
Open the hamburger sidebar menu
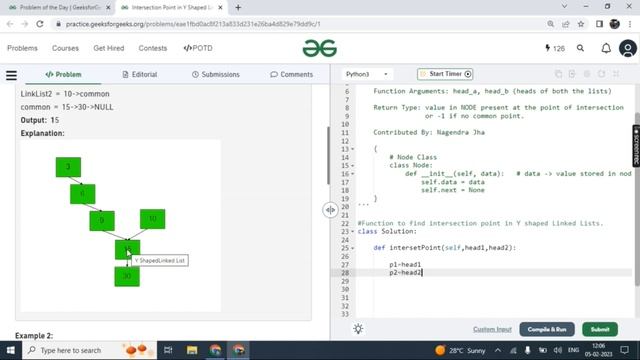coord(11,75)
